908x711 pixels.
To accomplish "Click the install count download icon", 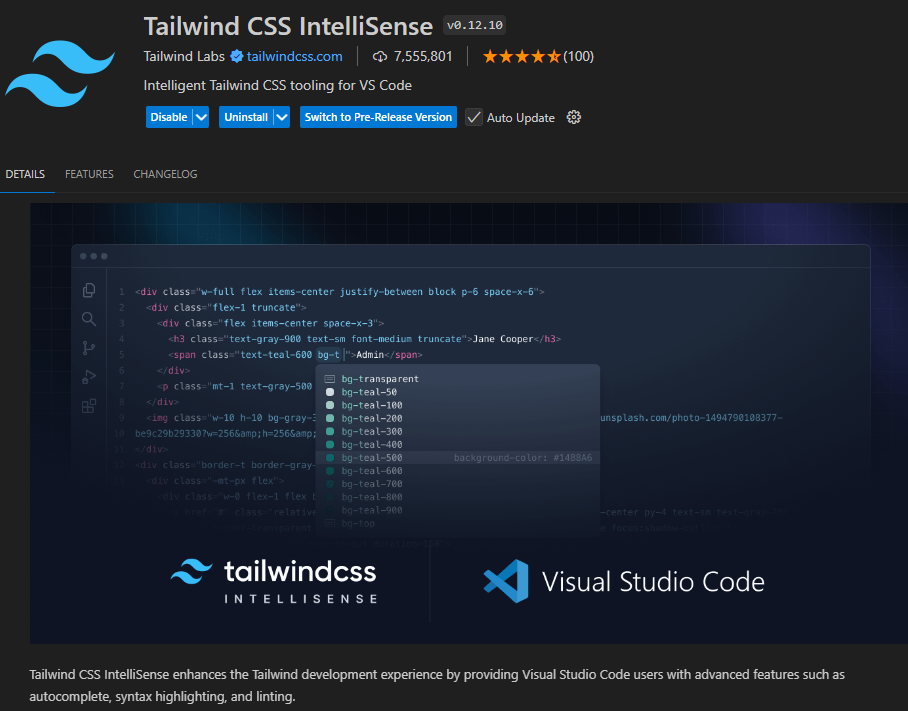I will click(x=380, y=56).
